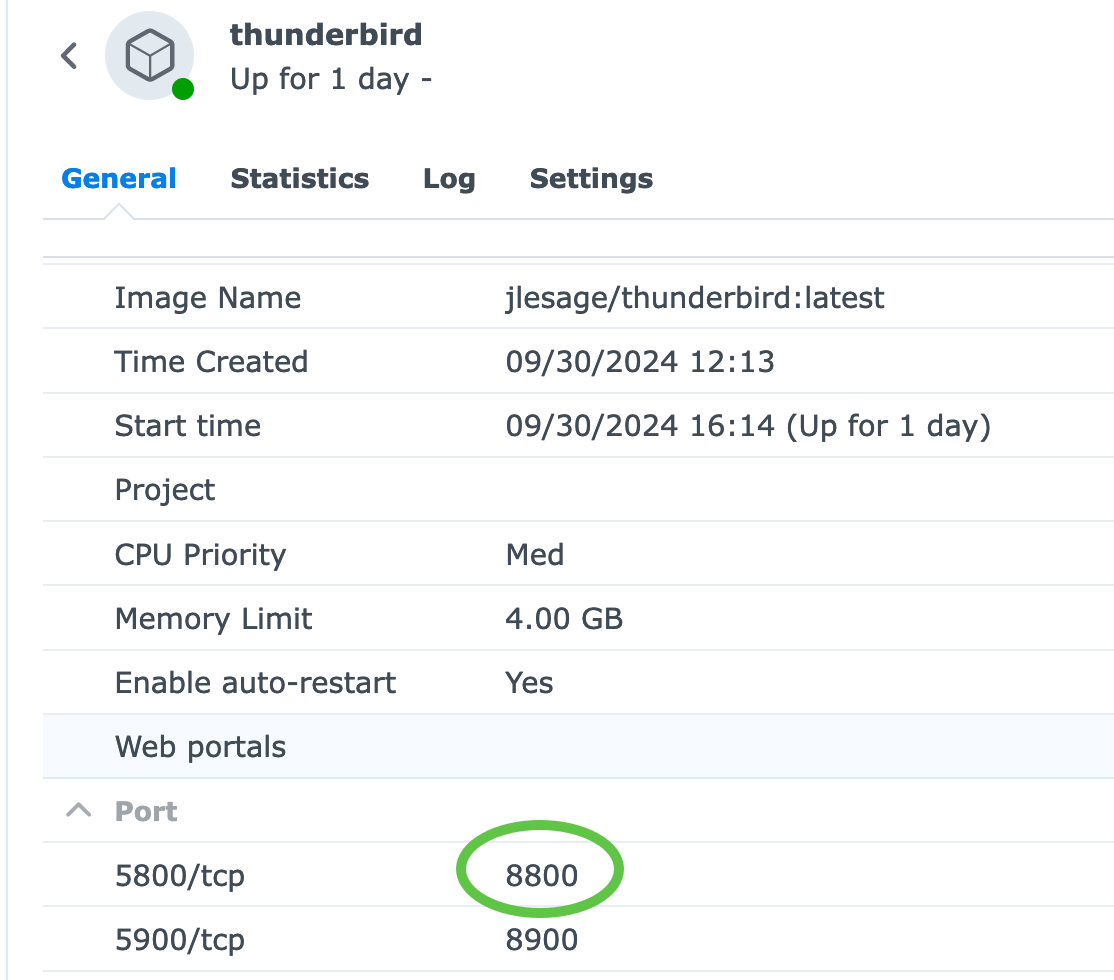Click the Time Created label
The width and height of the screenshot is (1114, 980).
[x=211, y=362]
